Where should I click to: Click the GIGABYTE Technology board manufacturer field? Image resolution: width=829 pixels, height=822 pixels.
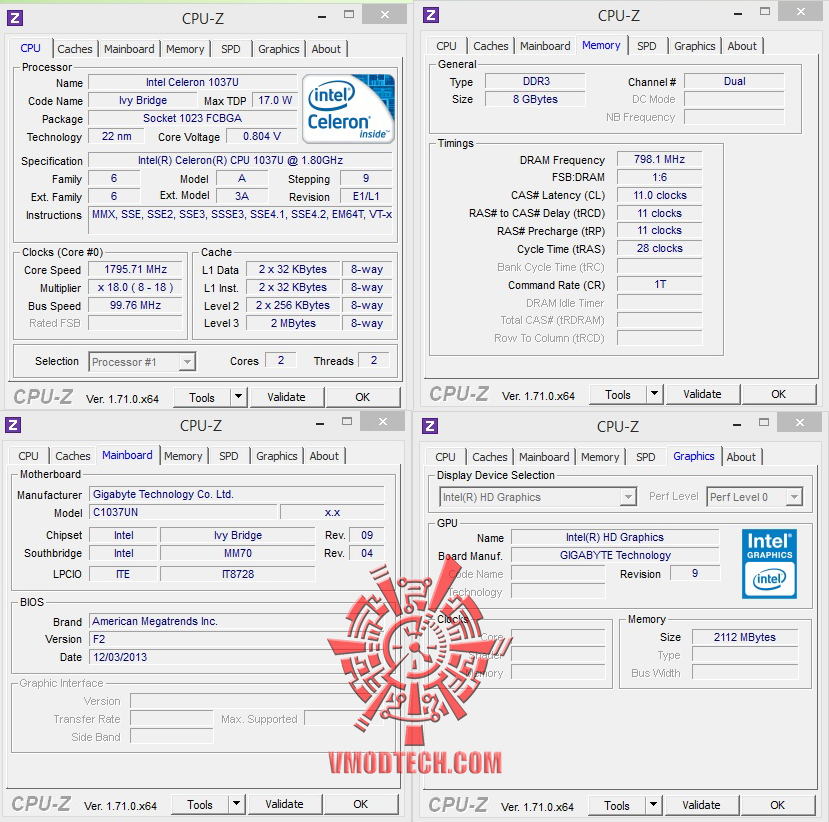coord(615,555)
